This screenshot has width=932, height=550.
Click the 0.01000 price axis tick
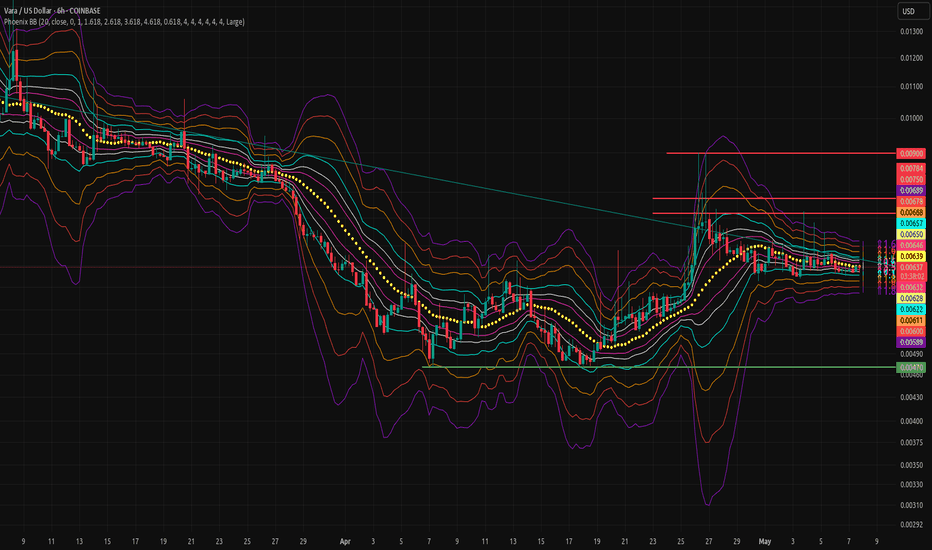point(911,118)
